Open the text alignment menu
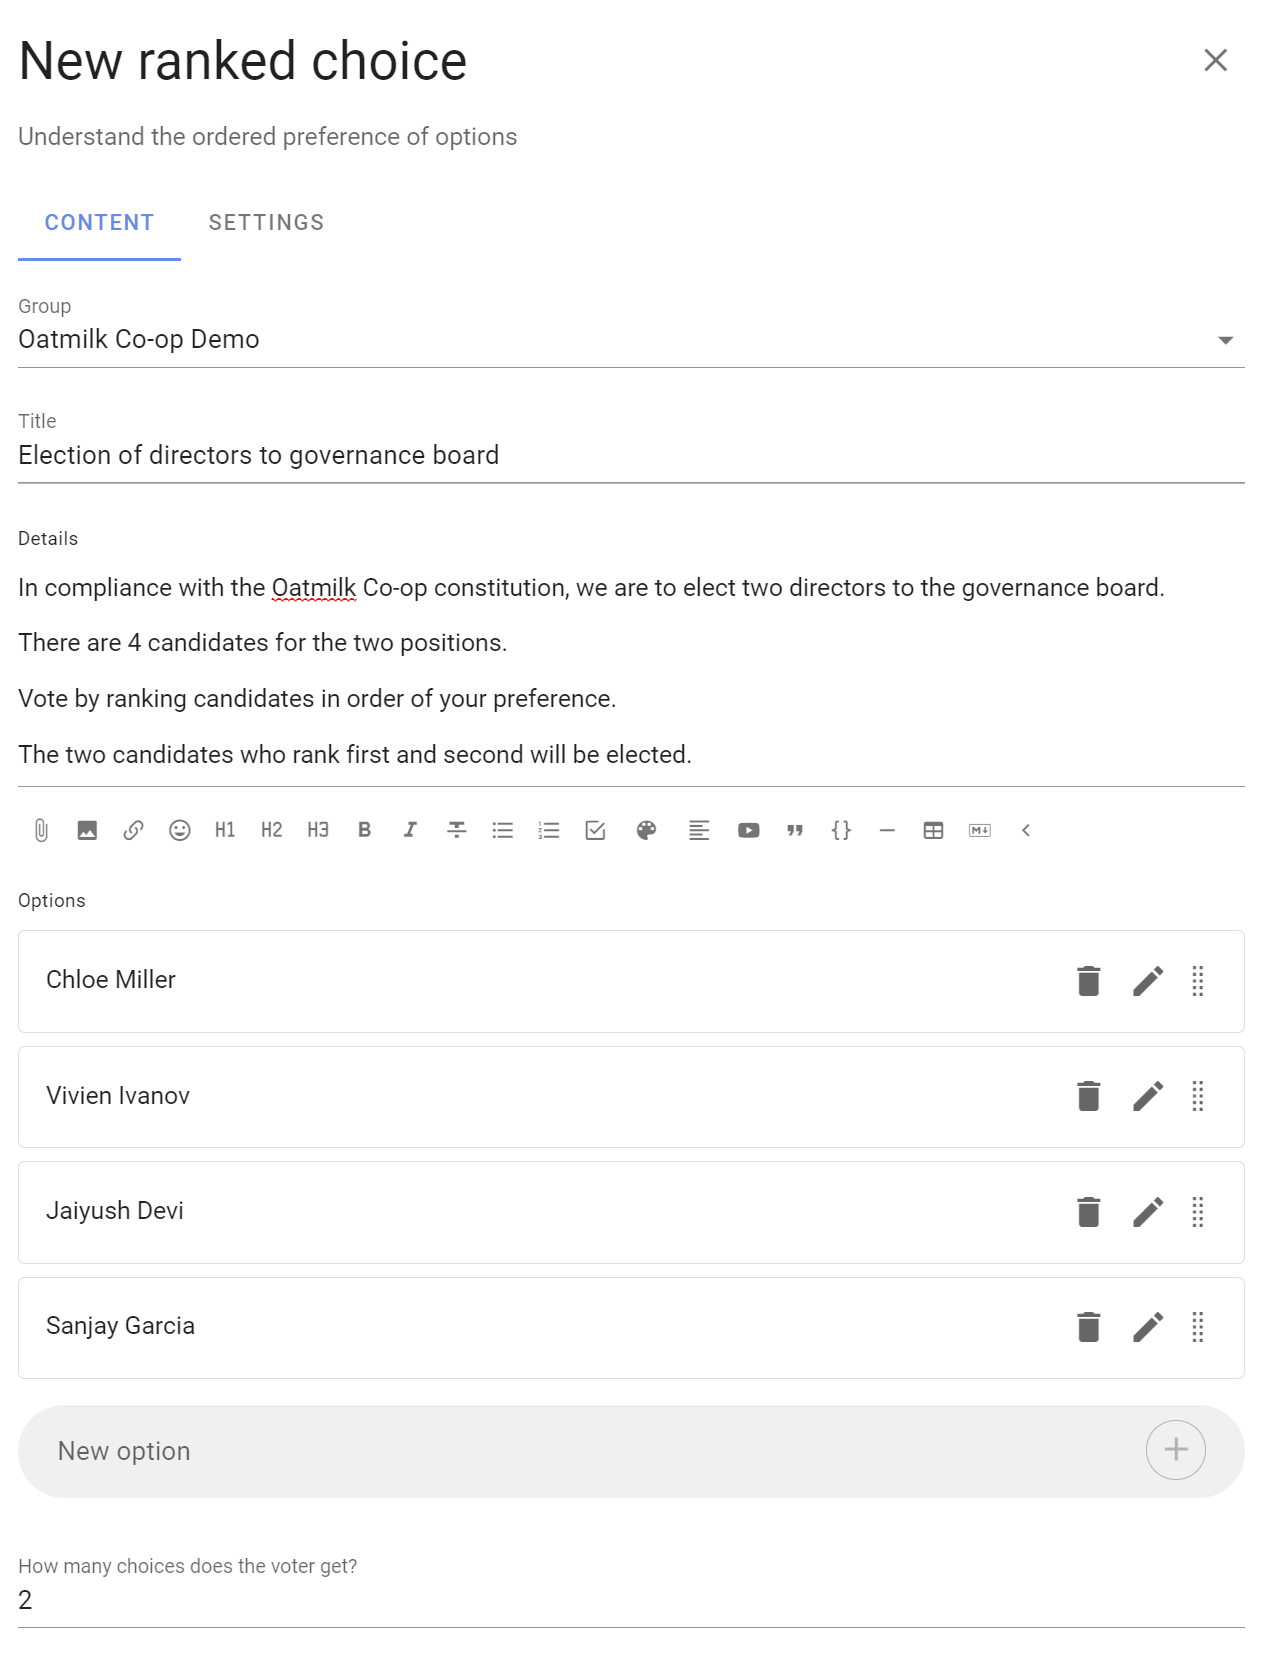1266x1661 pixels. (x=699, y=830)
